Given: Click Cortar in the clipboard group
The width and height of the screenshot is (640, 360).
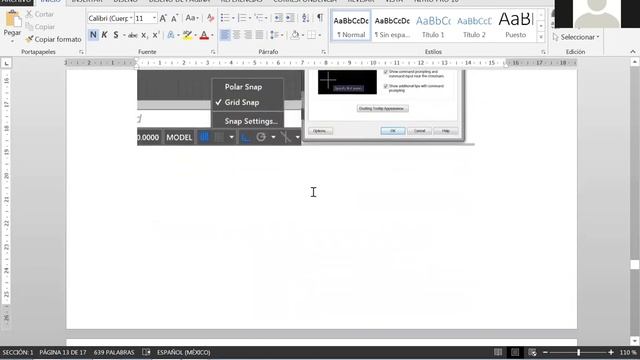Looking at the screenshot, I should pos(40,14).
